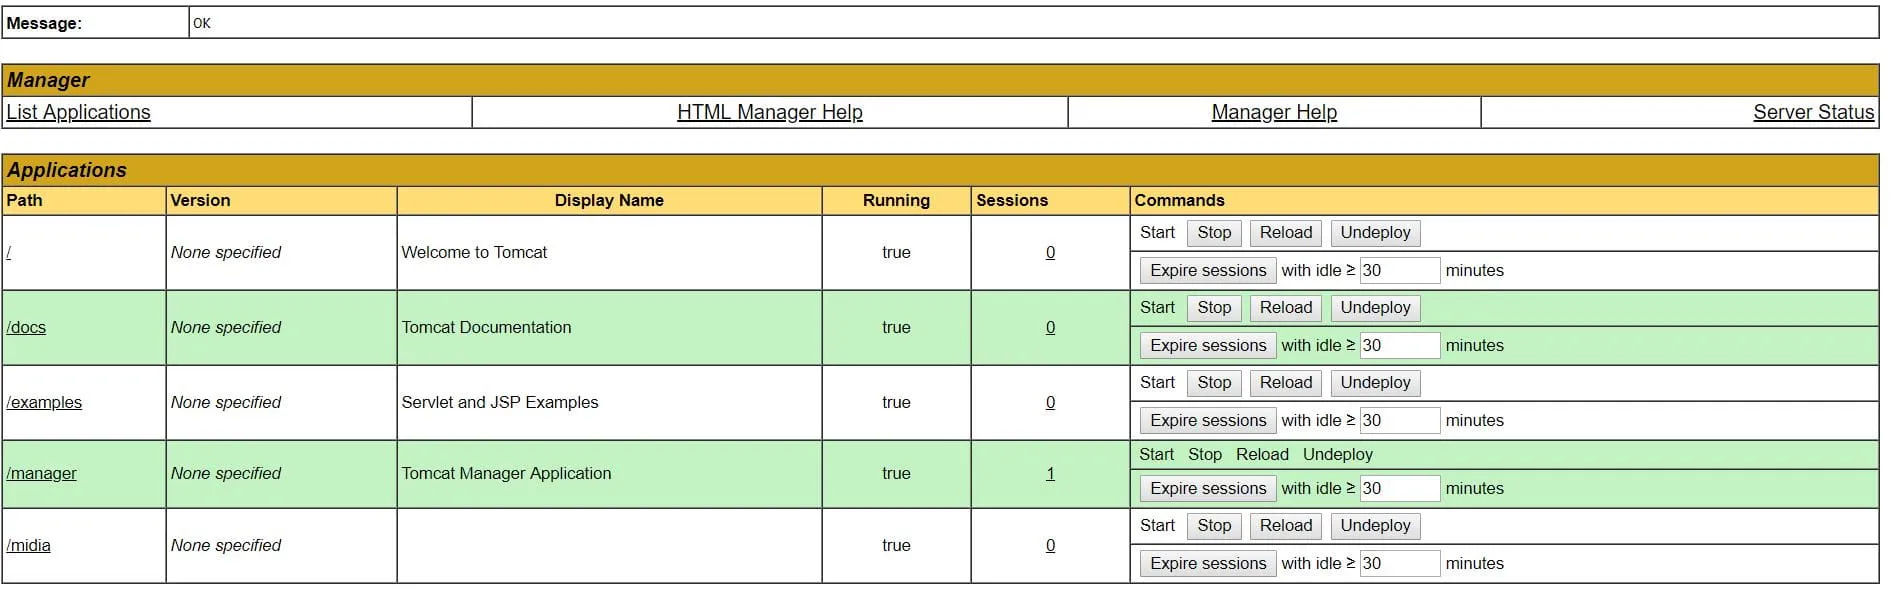Viewport: 1890px width, 590px height.
Task: Expire sessions for Welcome to Tomcat
Action: pos(1207,271)
